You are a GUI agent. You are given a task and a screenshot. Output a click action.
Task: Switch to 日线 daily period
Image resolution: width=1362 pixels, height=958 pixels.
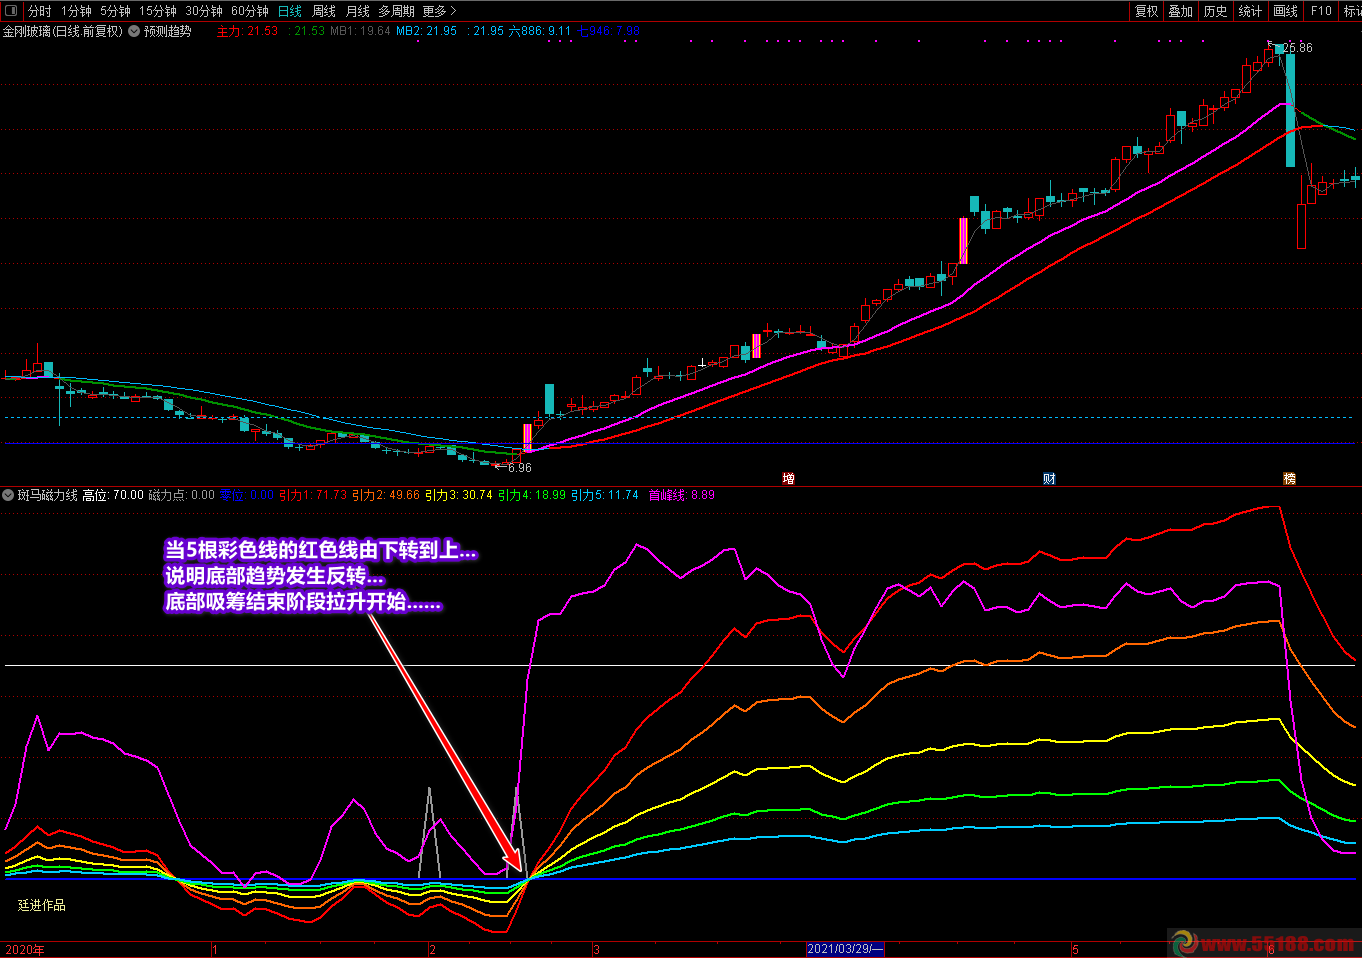(x=290, y=11)
